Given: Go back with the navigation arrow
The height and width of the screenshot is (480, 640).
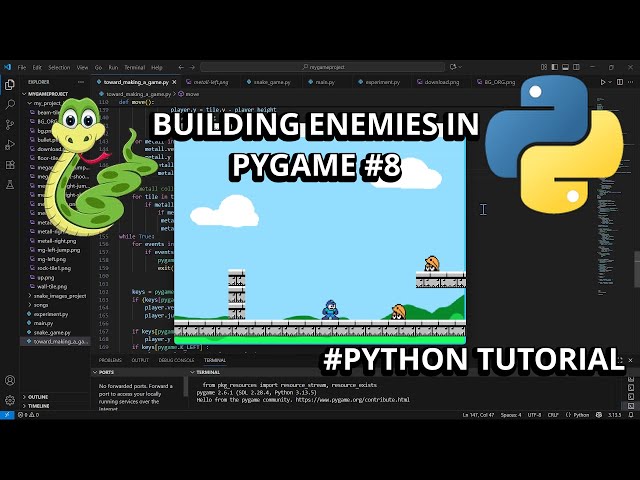Looking at the screenshot, I should click(x=181, y=67).
